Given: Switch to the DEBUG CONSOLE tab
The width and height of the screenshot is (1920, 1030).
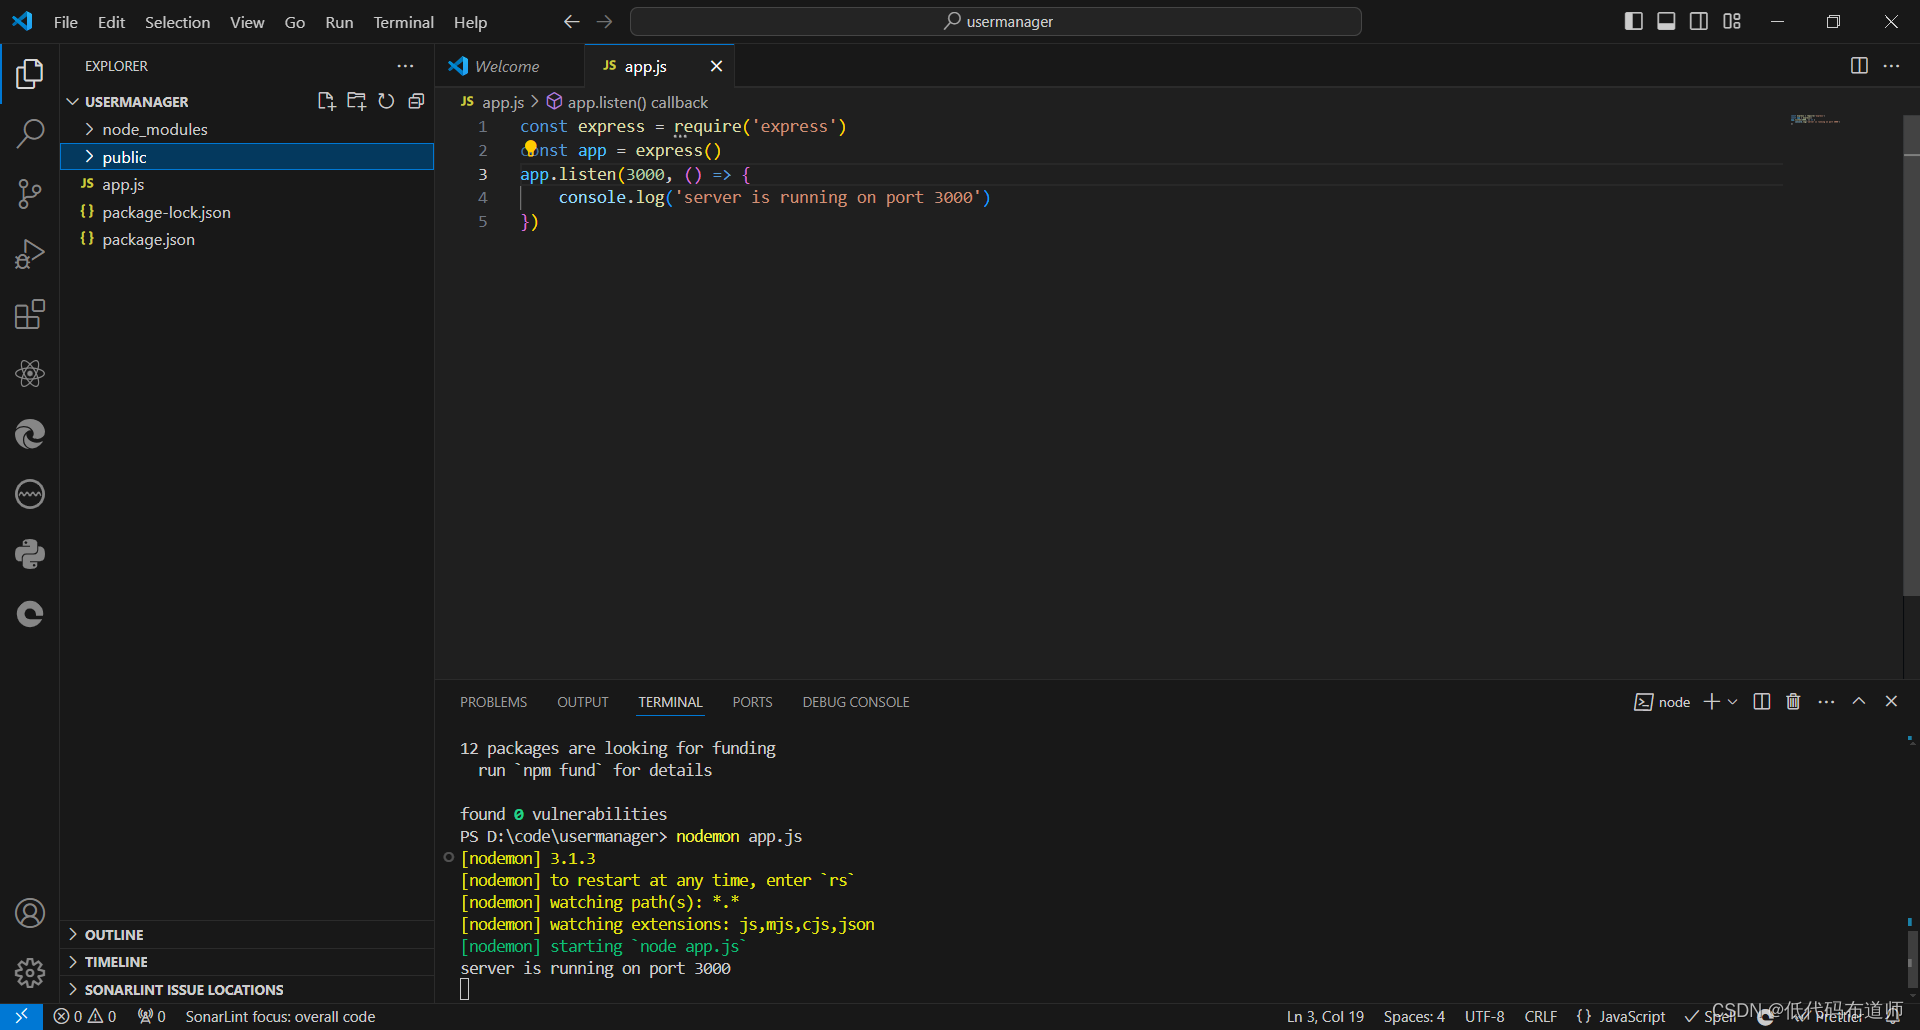Looking at the screenshot, I should [x=856, y=702].
